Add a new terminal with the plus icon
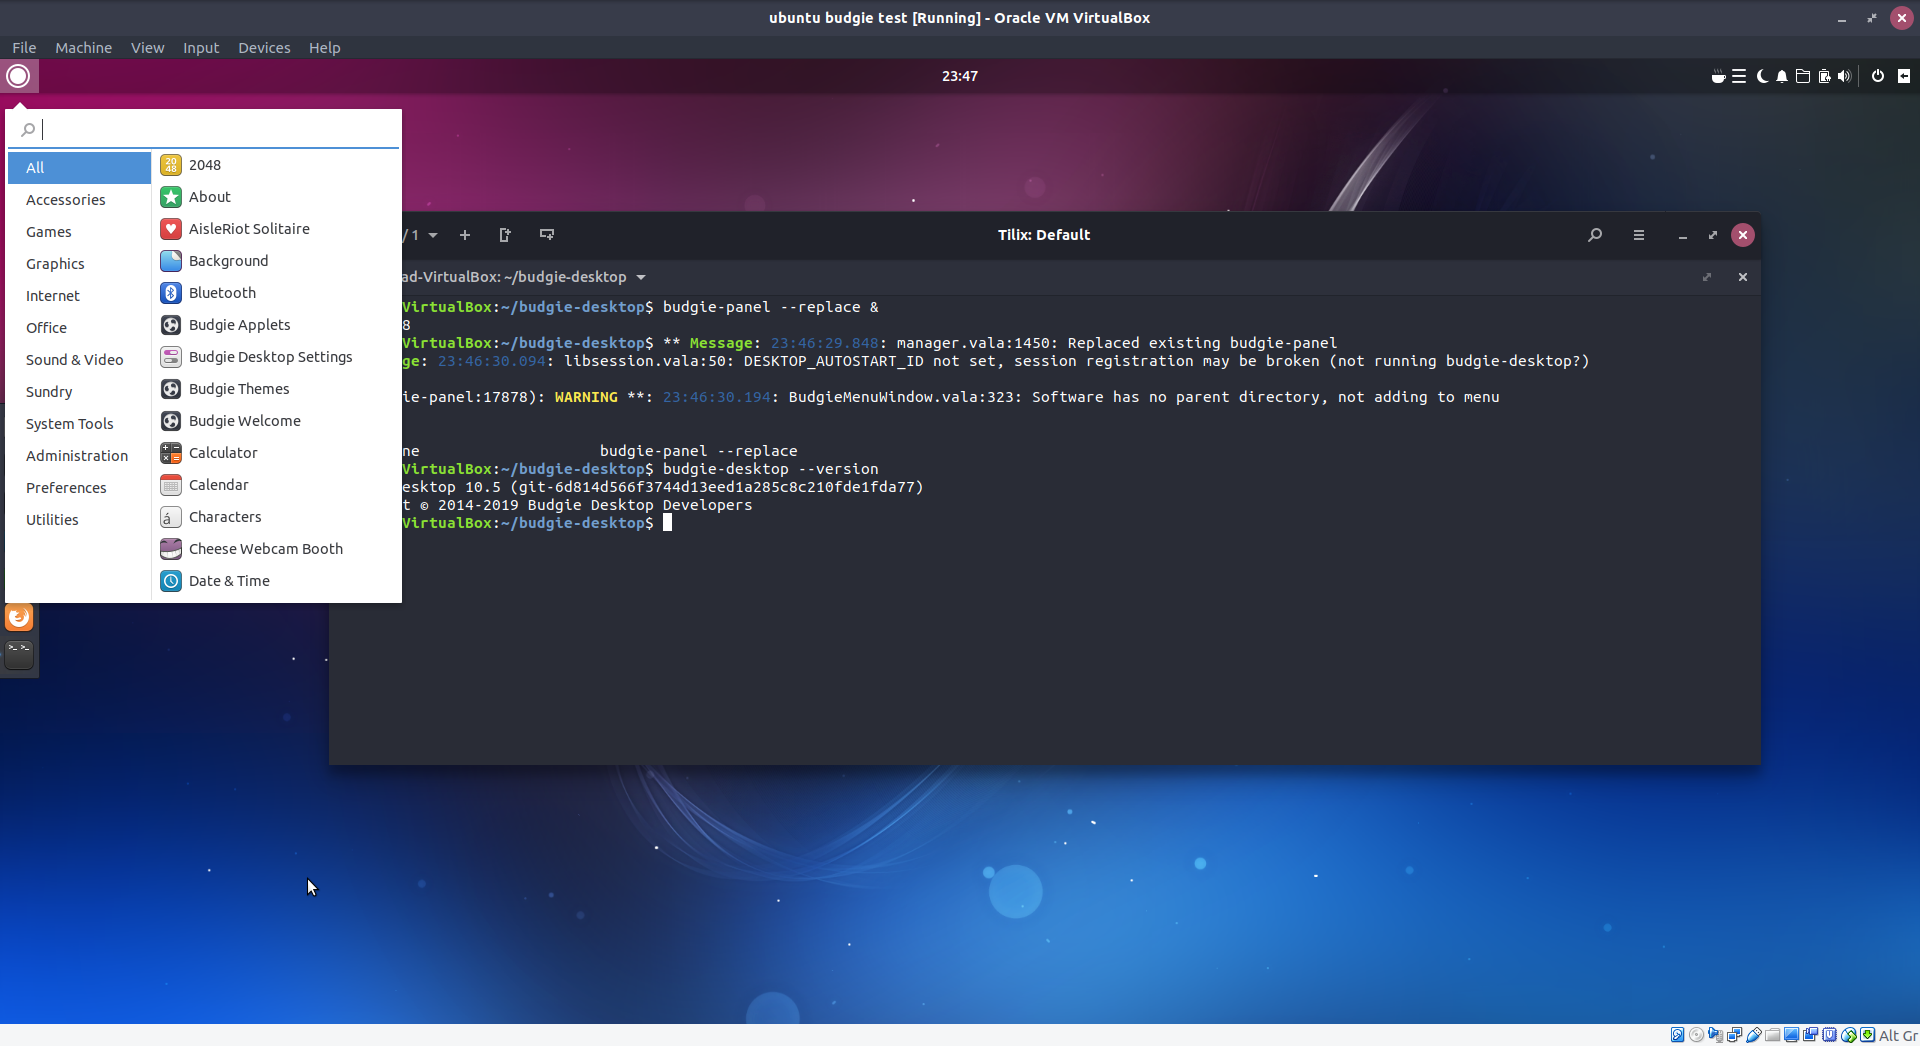The image size is (1920, 1046). click(x=465, y=235)
